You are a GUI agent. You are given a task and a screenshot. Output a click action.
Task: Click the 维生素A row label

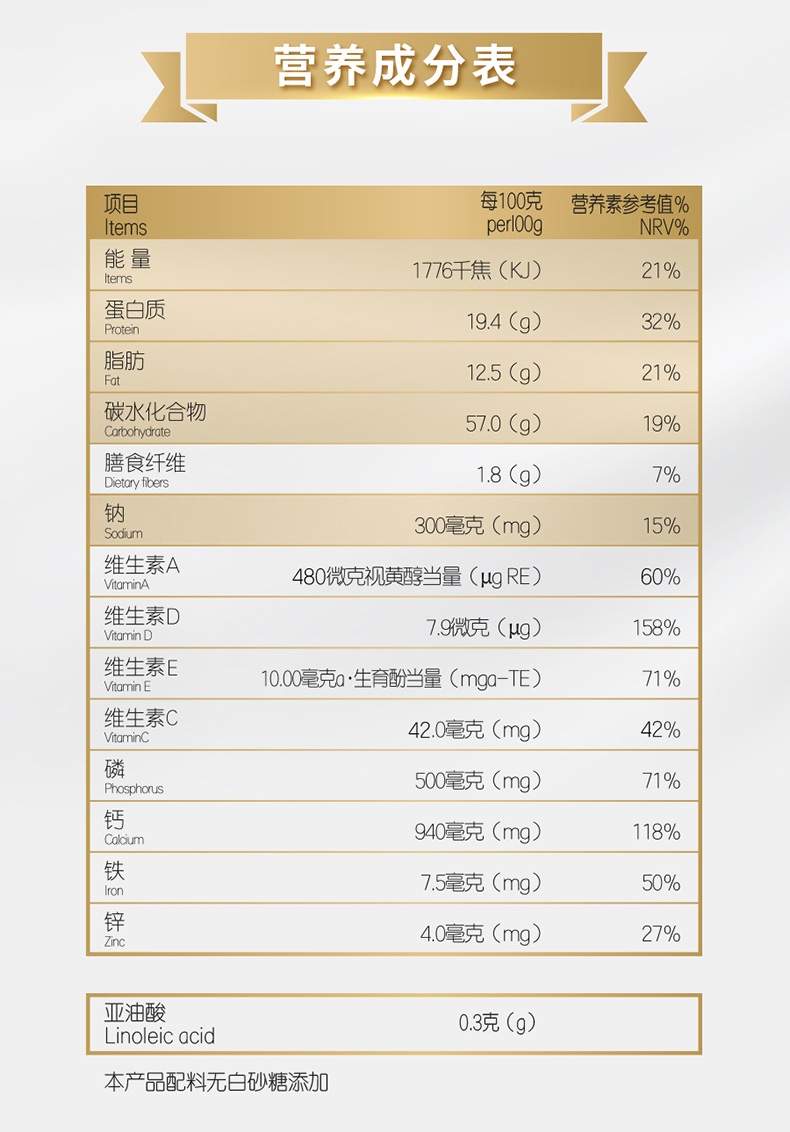pyautogui.click(x=141, y=572)
